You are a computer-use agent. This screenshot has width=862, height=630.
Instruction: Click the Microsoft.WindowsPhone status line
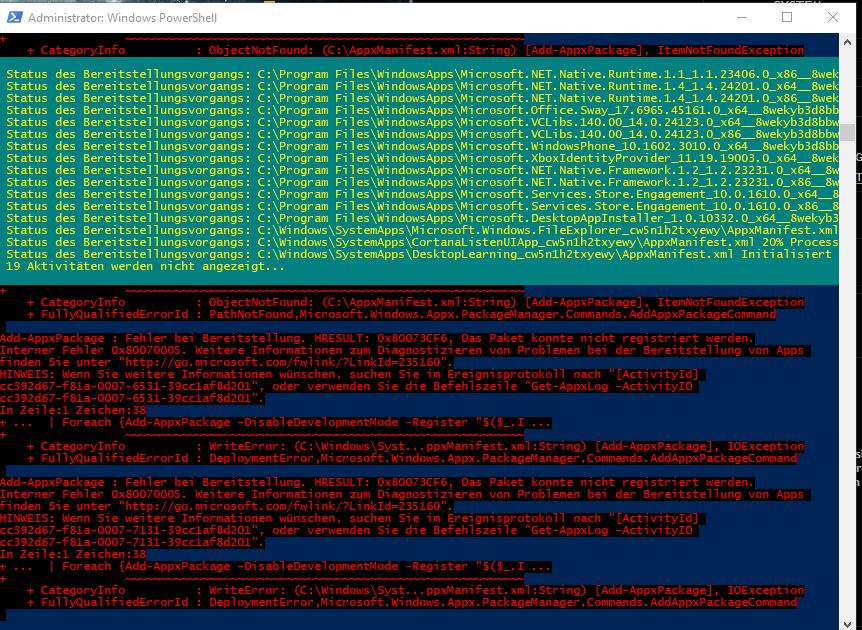(422, 146)
